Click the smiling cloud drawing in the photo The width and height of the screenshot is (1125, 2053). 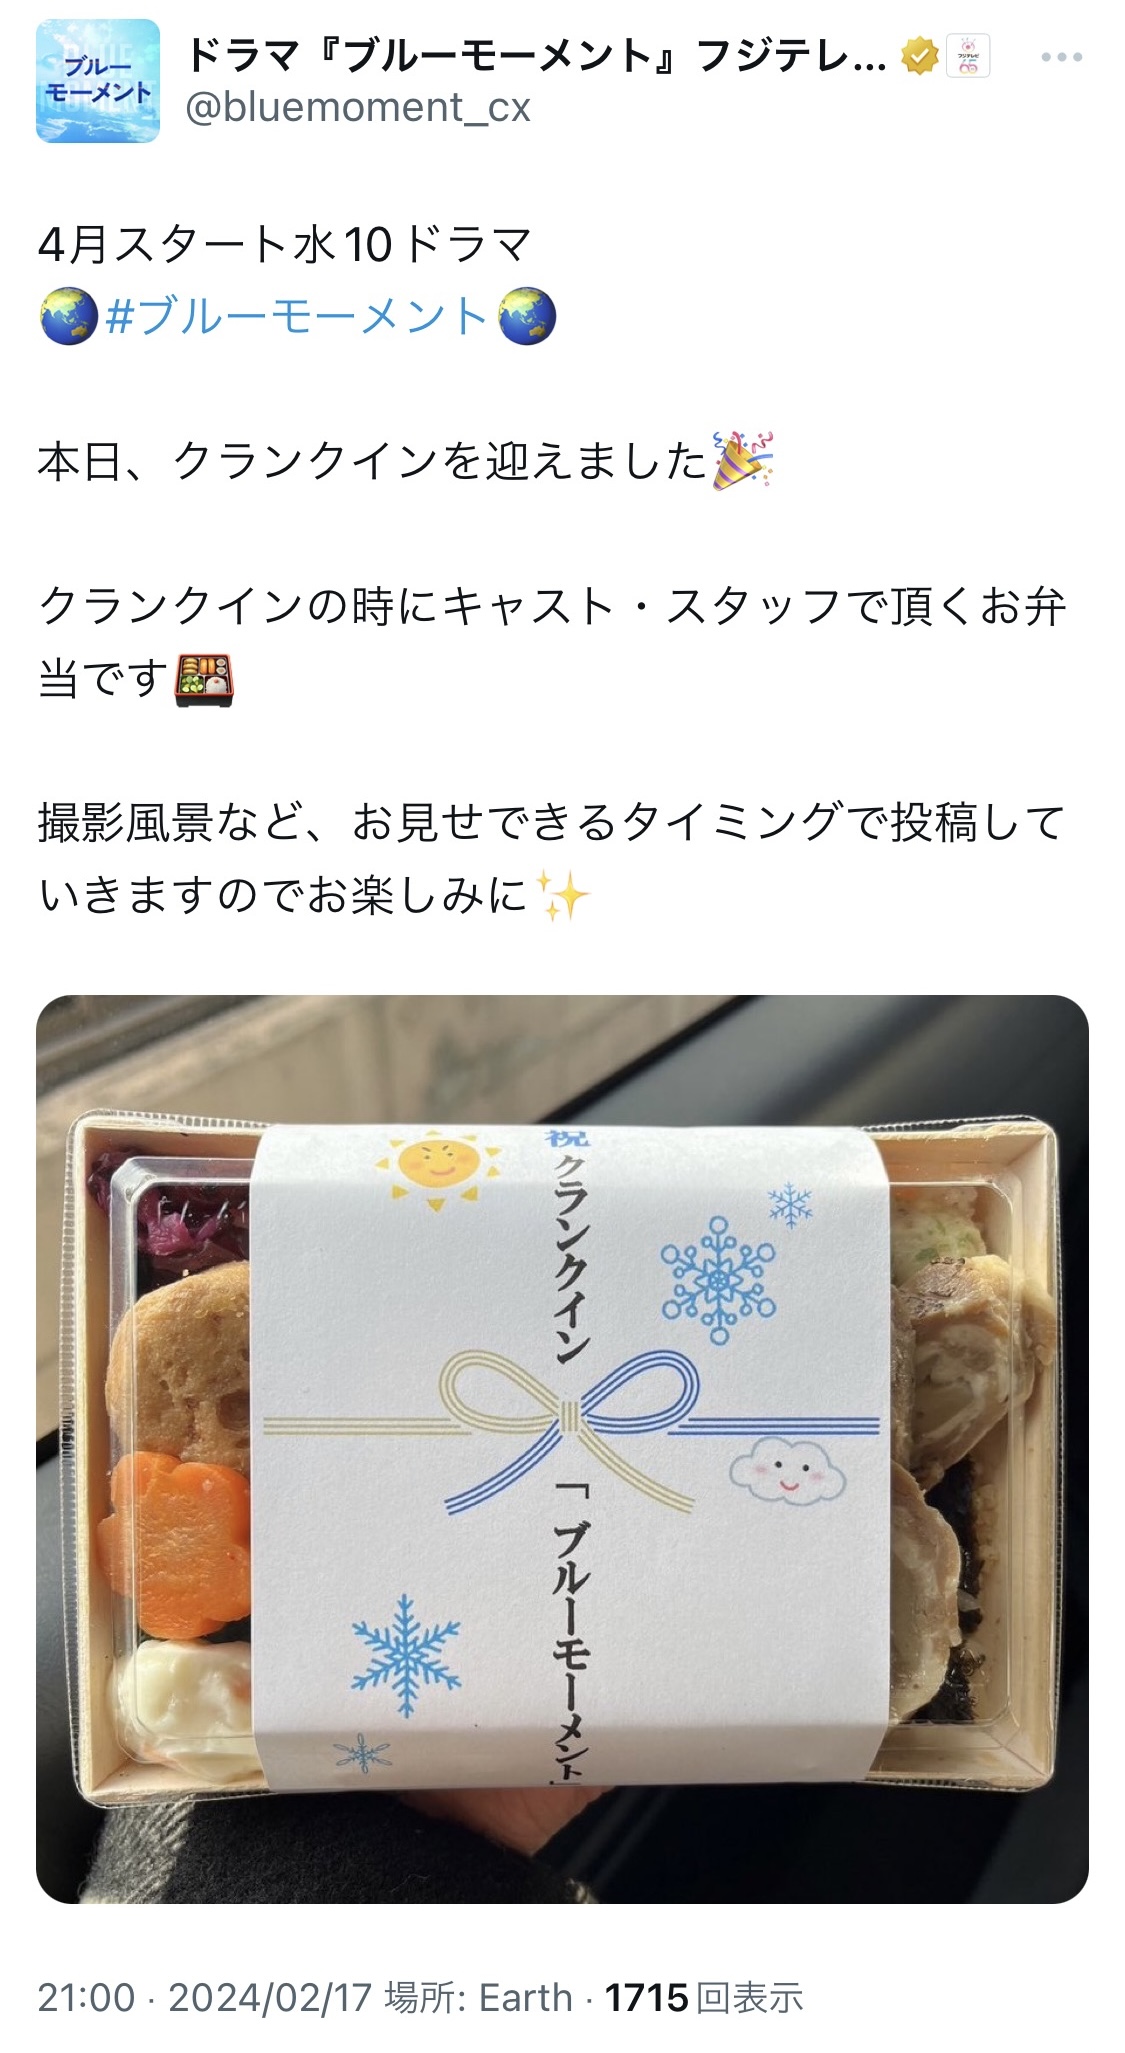[x=787, y=1471]
